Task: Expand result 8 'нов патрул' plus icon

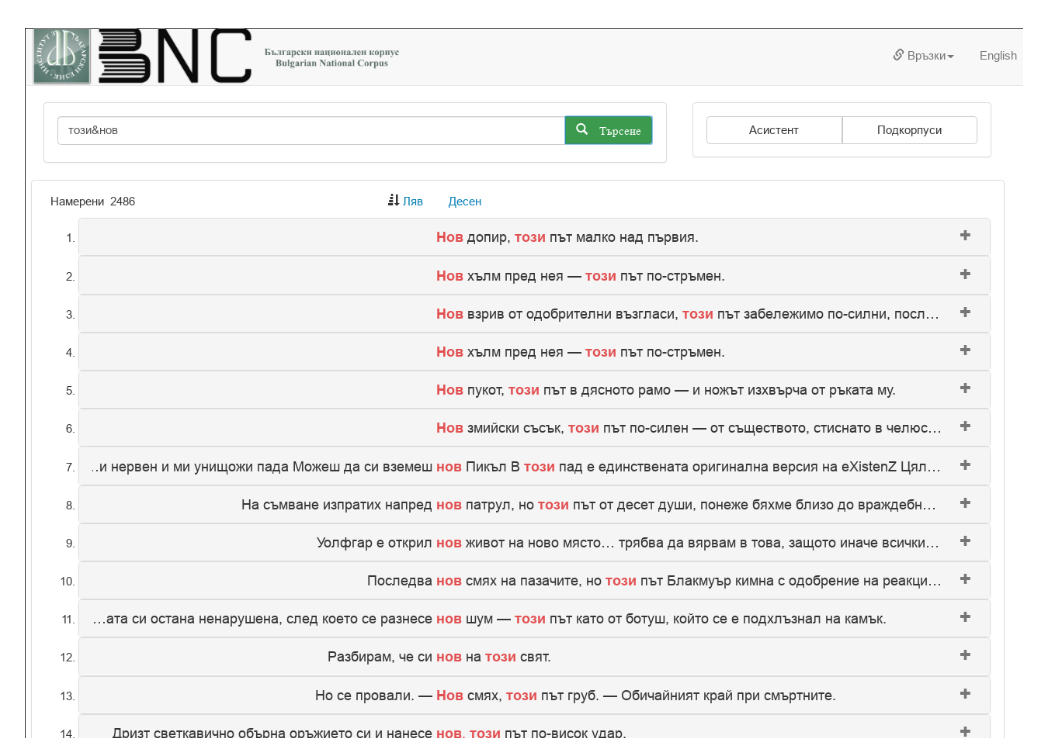Action: tap(965, 503)
